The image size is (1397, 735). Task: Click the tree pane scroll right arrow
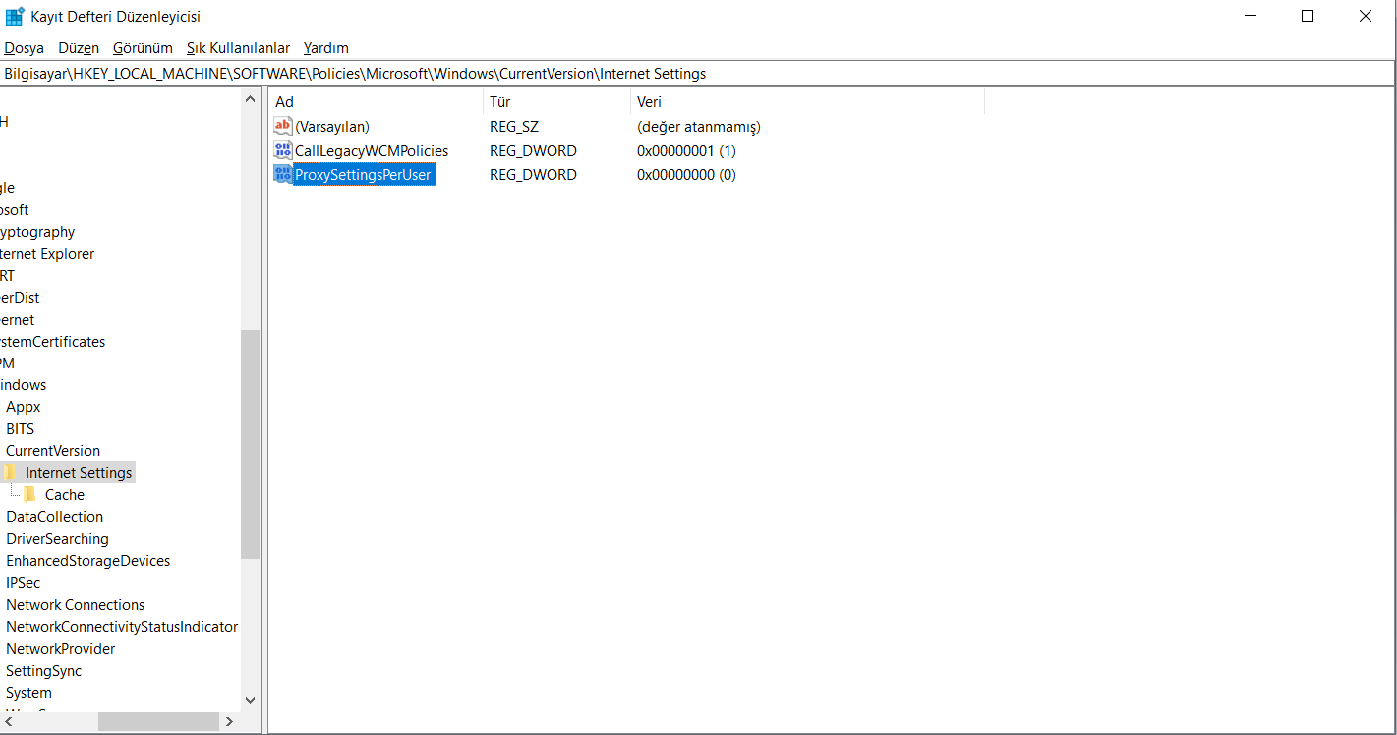point(229,721)
